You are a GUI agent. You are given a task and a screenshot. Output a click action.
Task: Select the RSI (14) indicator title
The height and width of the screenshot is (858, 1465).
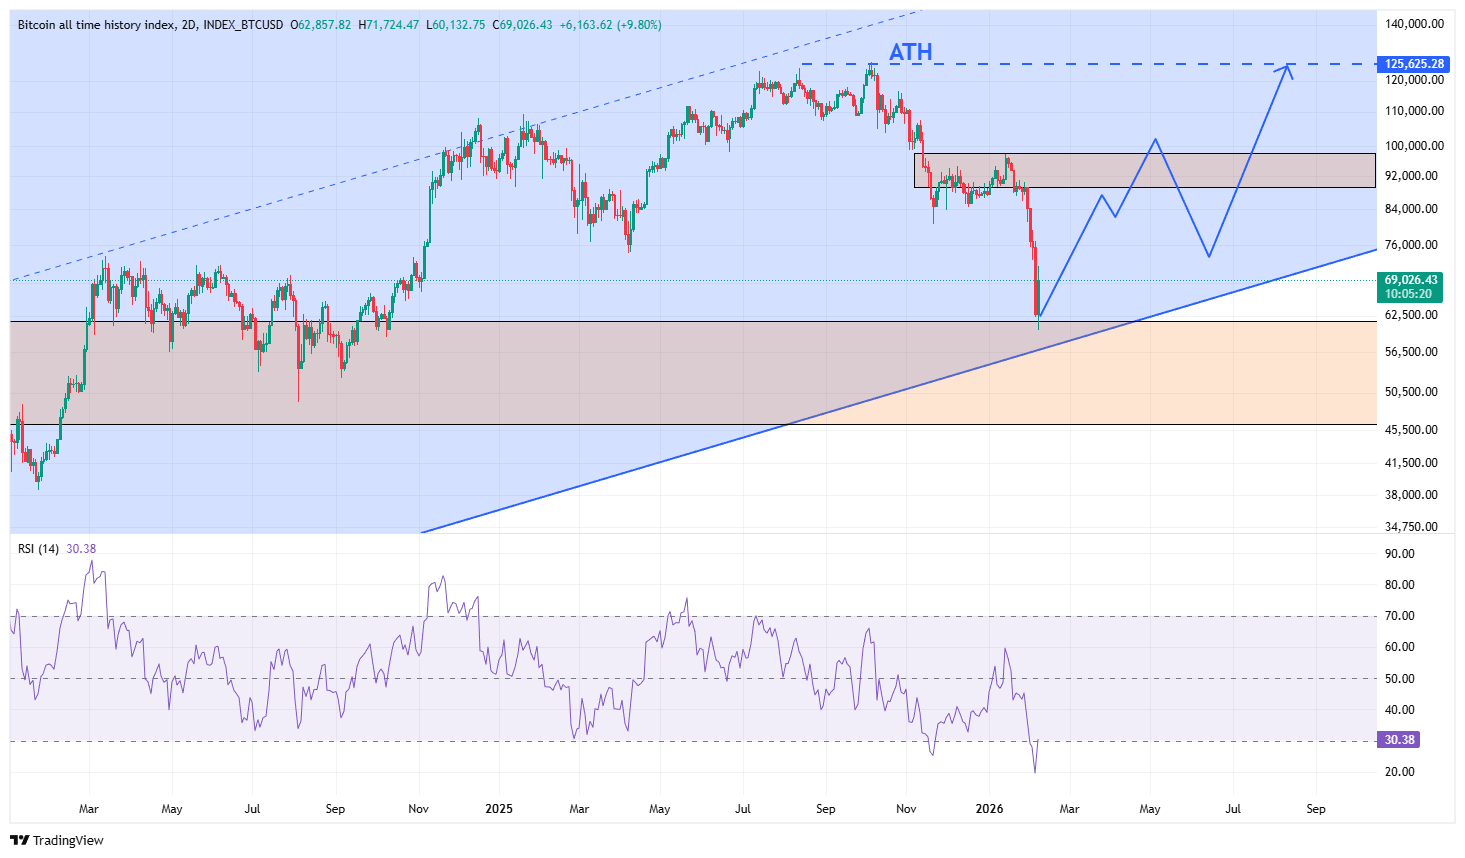coord(38,549)
